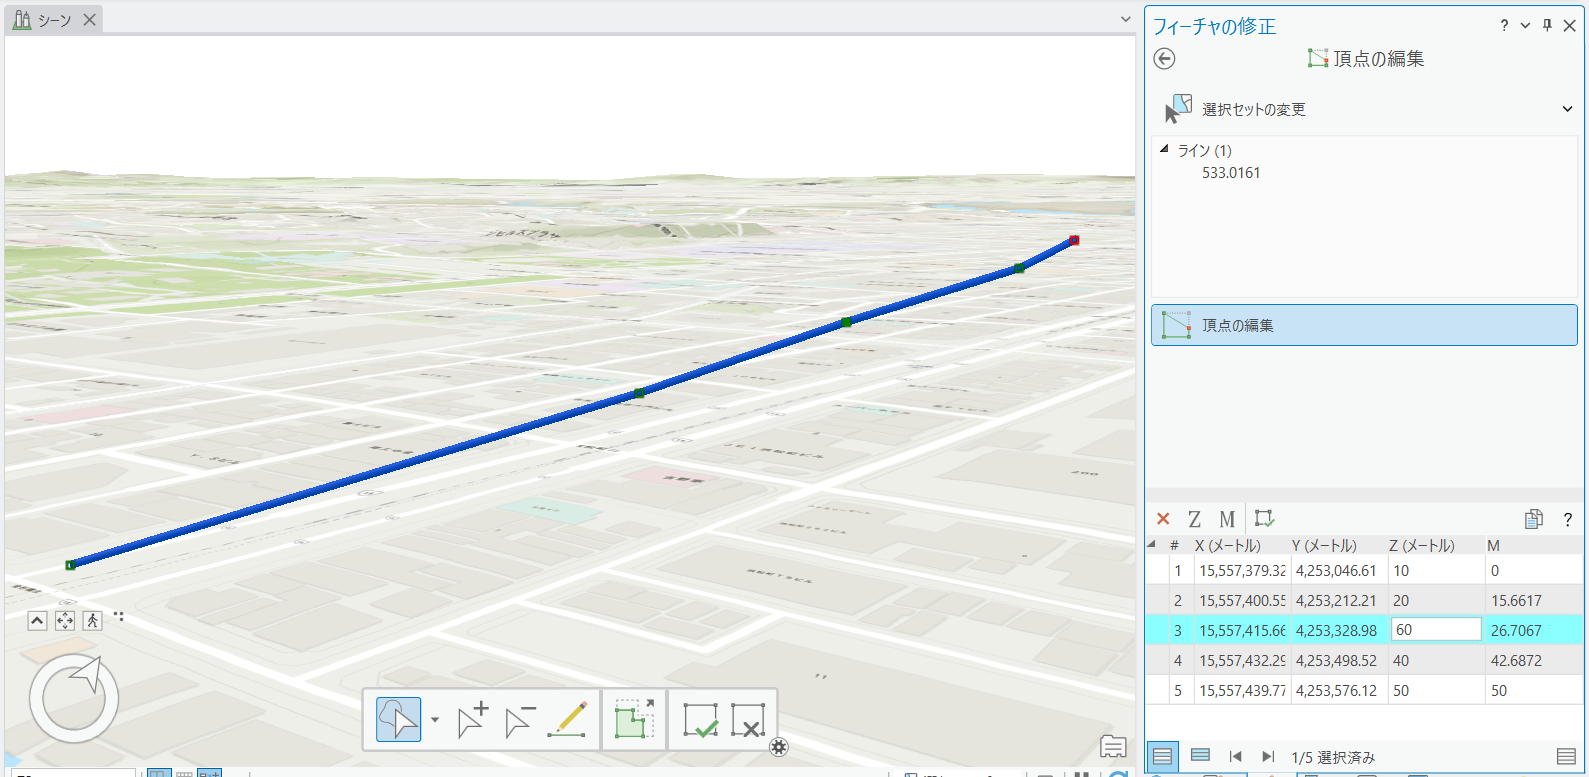Toggle Z values with the Z button
Viewport: 1589px width, 777px height.
[x=1194, y=519]
